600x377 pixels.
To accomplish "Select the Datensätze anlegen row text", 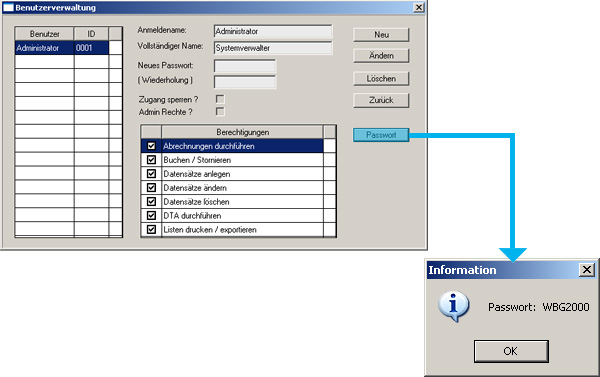I will pos(197,174).
